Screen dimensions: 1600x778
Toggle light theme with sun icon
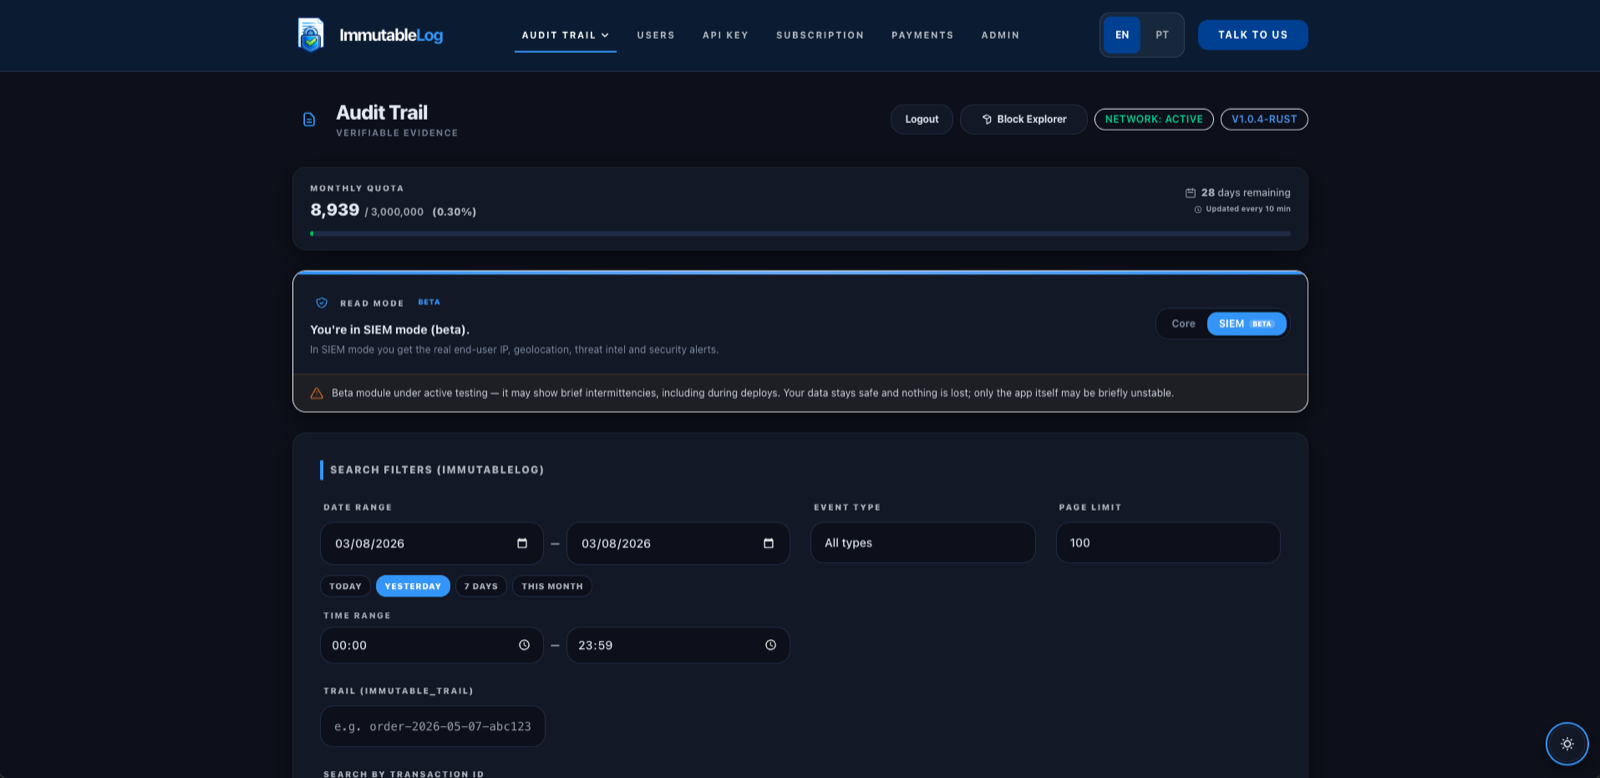pyautogui.click(x=1567, y=744)
